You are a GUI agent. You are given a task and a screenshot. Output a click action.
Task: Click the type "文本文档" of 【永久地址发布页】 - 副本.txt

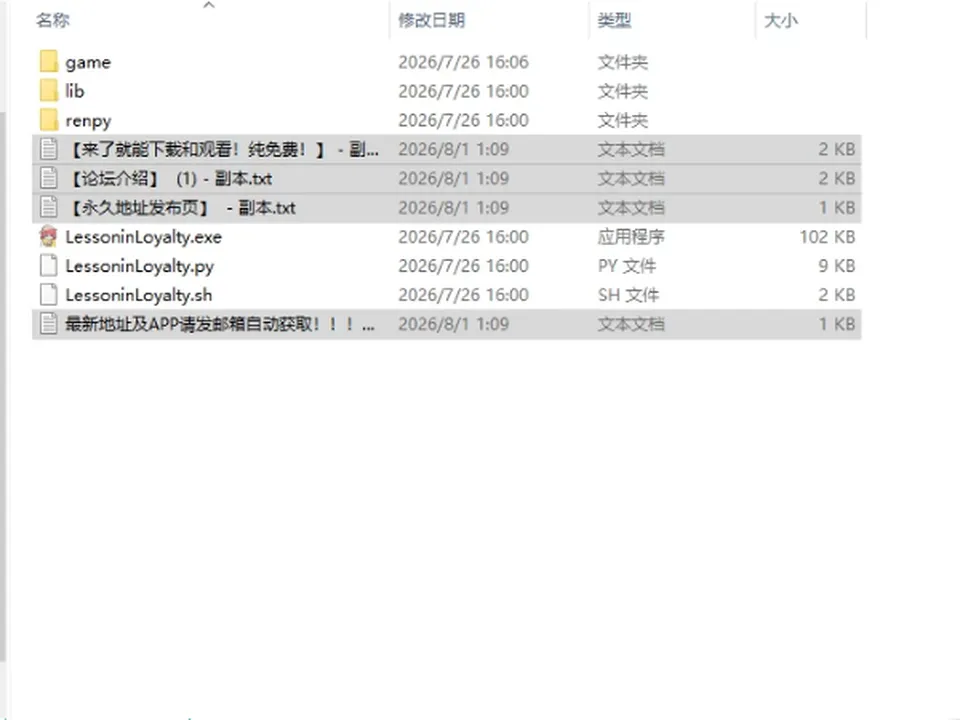coord(631,208)
